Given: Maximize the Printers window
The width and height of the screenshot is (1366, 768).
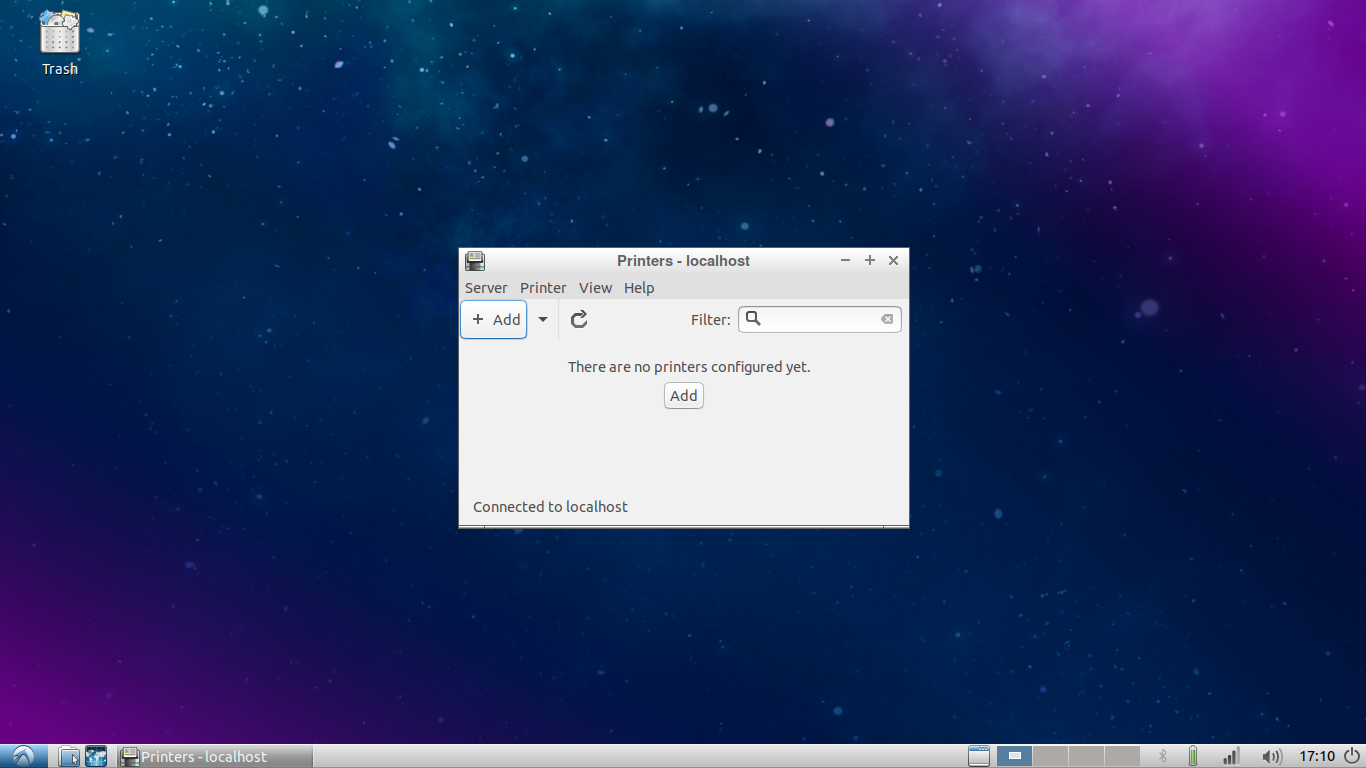Looking at the screenshot, I should [870, 260].
